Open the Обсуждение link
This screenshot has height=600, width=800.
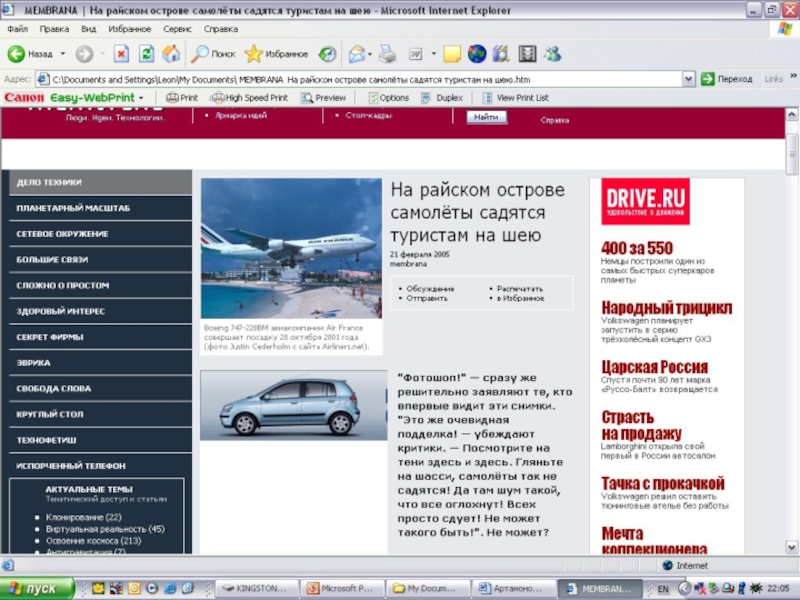tap(430, 289)
